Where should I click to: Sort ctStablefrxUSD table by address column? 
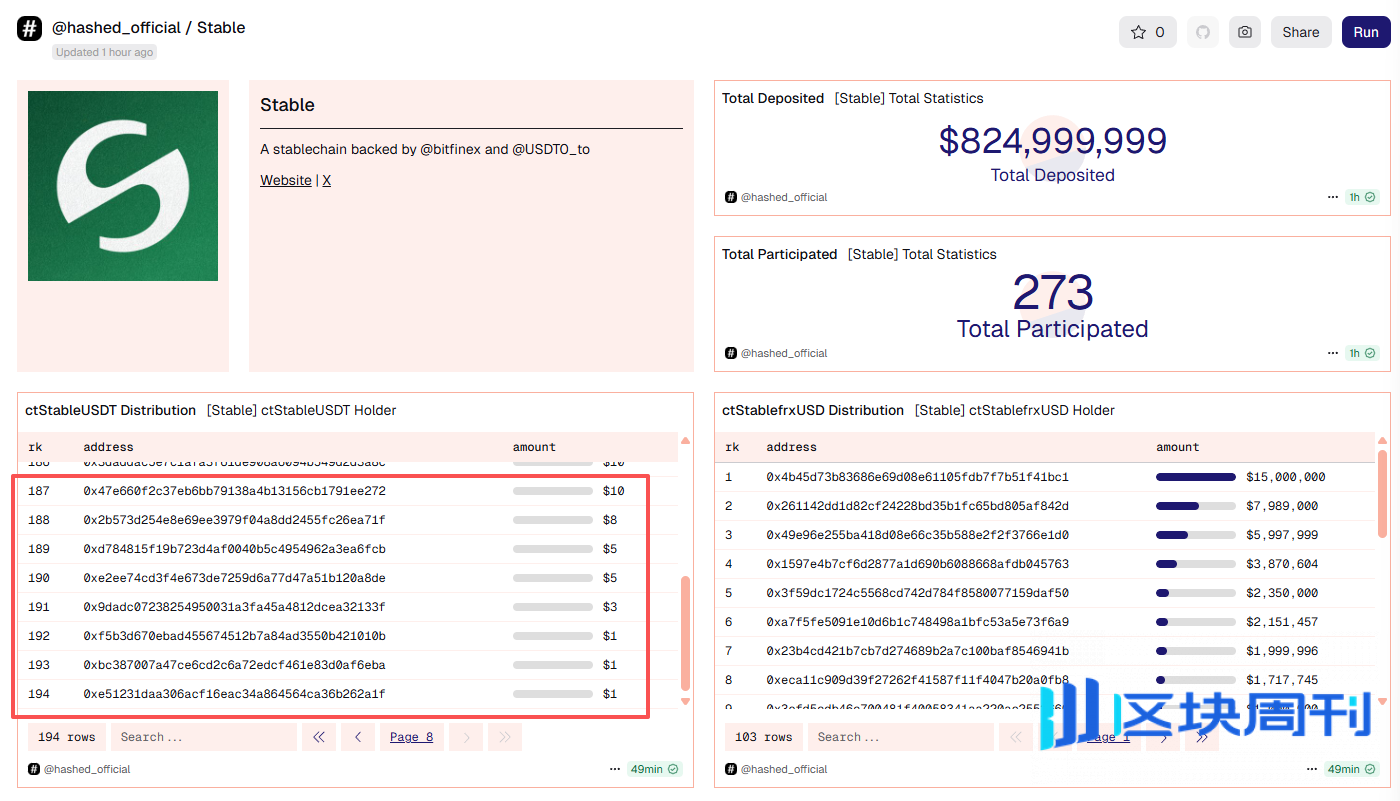791,447
